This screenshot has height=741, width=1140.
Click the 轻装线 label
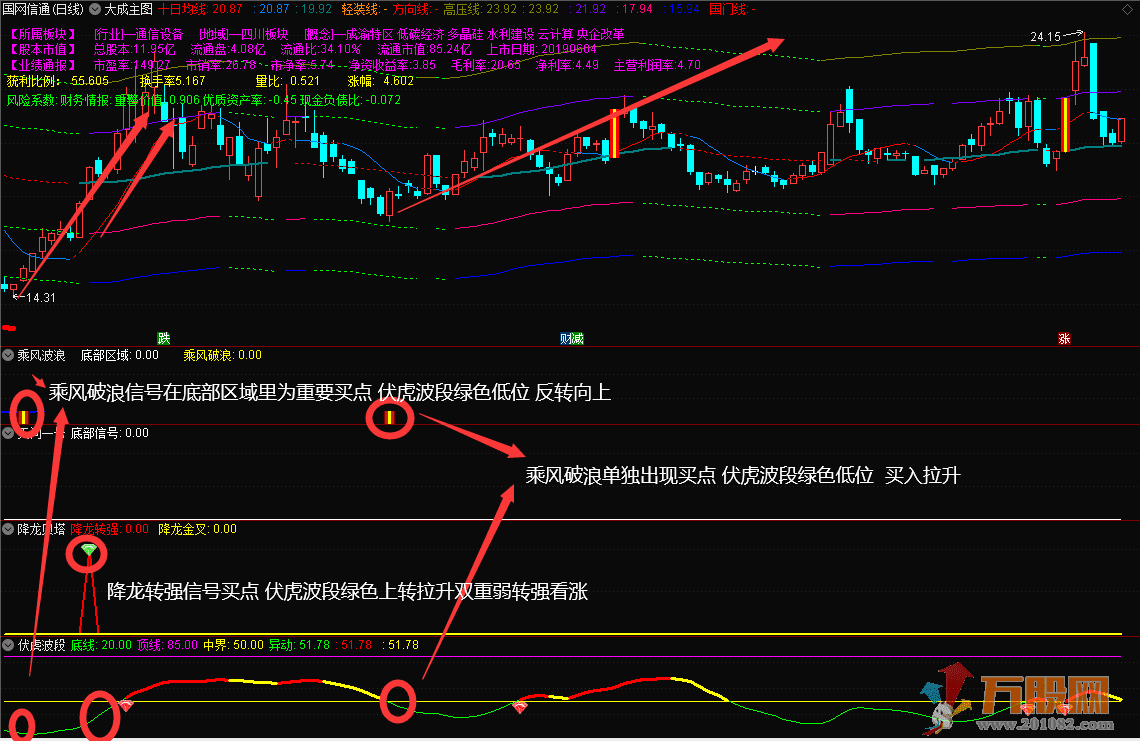(x=363, y=9)
